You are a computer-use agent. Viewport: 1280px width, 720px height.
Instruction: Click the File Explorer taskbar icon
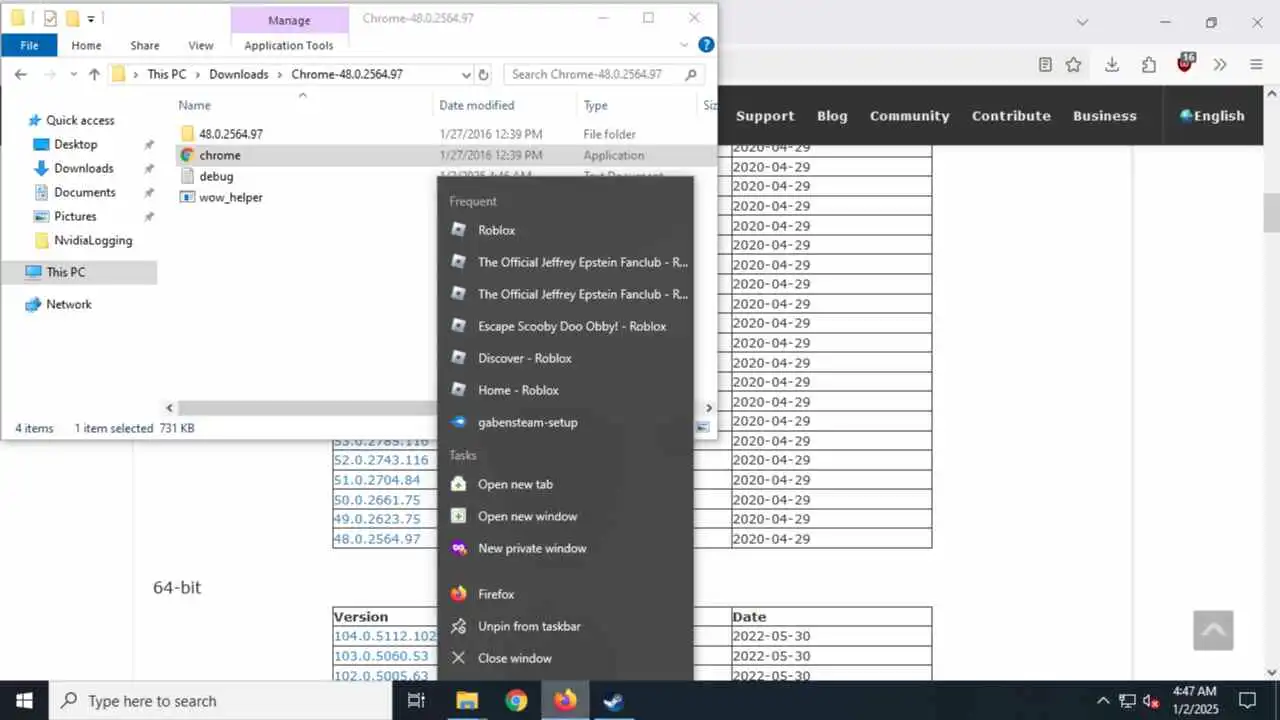[x=467, y=701]
